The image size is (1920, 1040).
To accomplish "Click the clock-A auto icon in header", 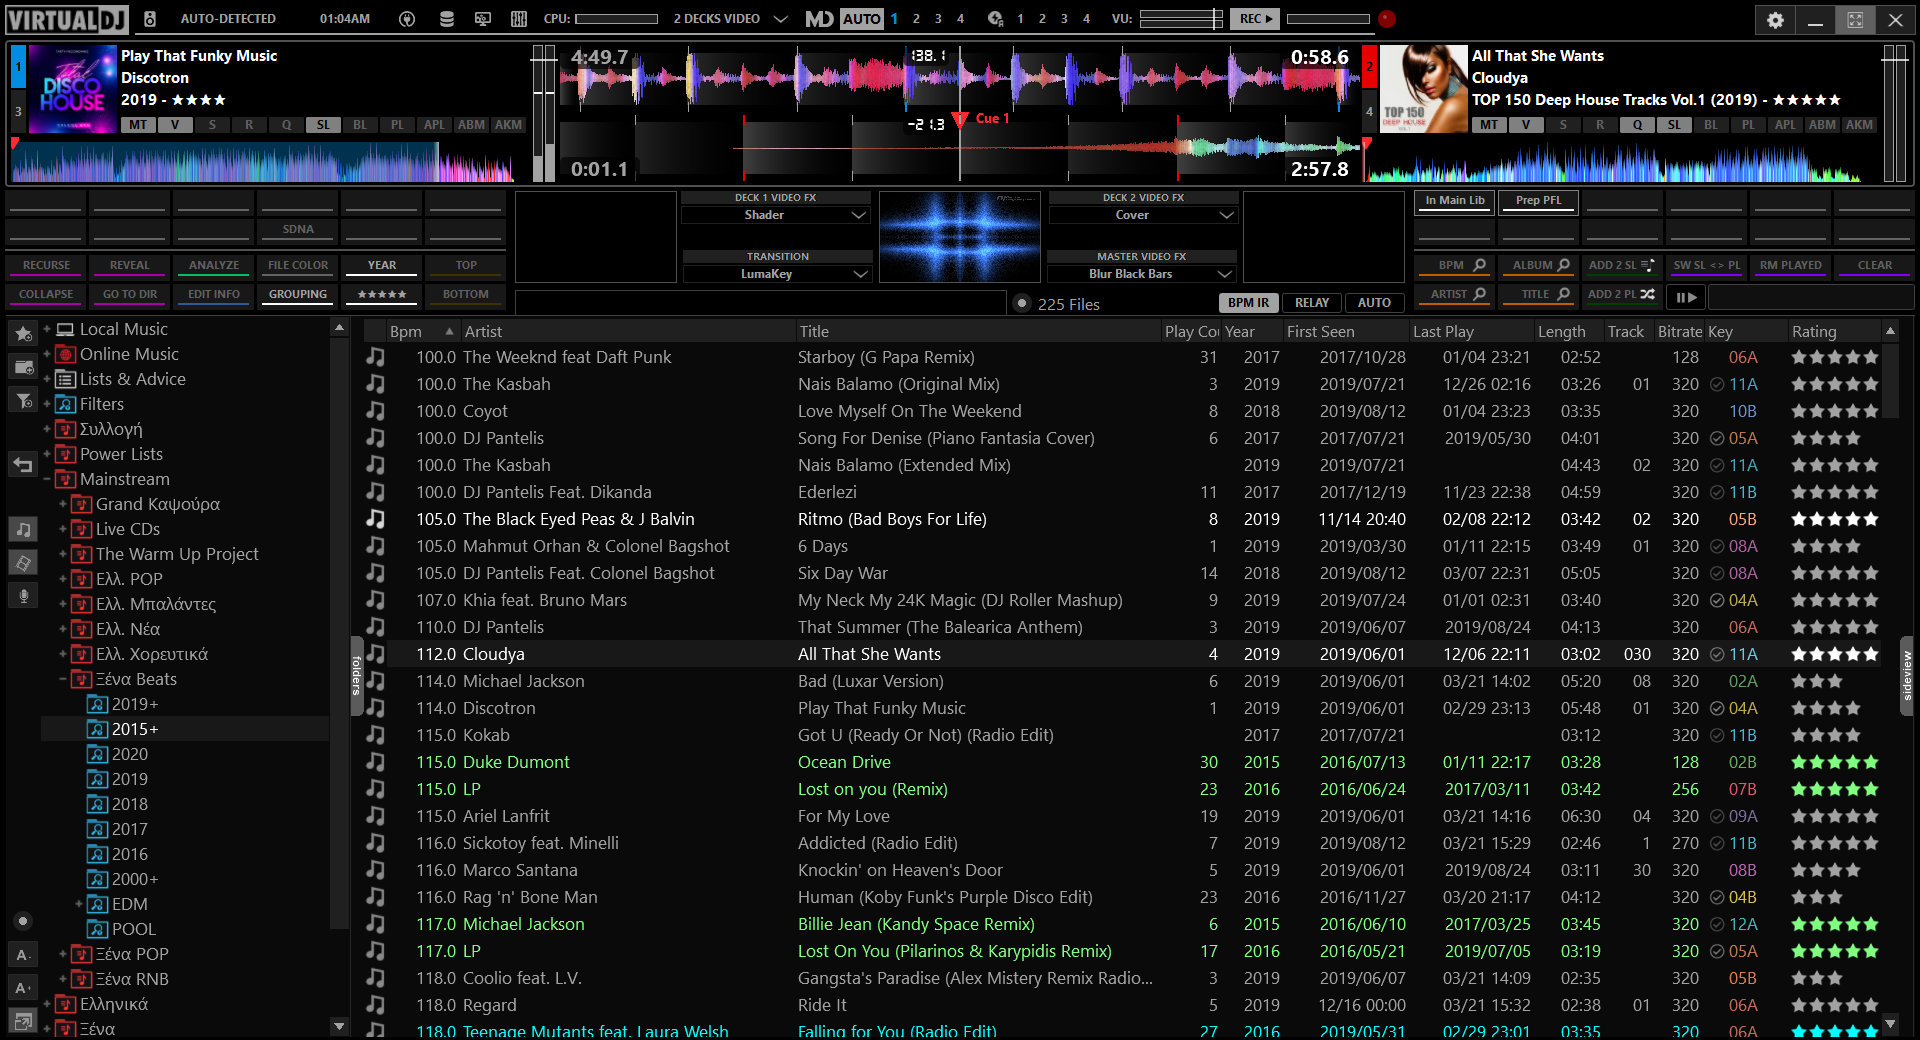I will click(x=995, y=18).
